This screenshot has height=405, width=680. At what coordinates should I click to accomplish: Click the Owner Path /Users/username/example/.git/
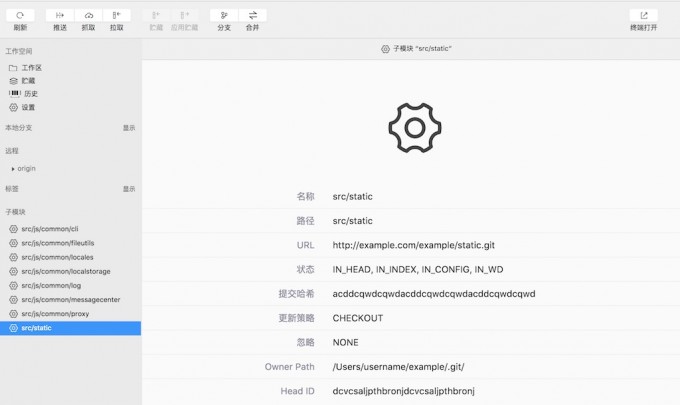click(399, 367)
